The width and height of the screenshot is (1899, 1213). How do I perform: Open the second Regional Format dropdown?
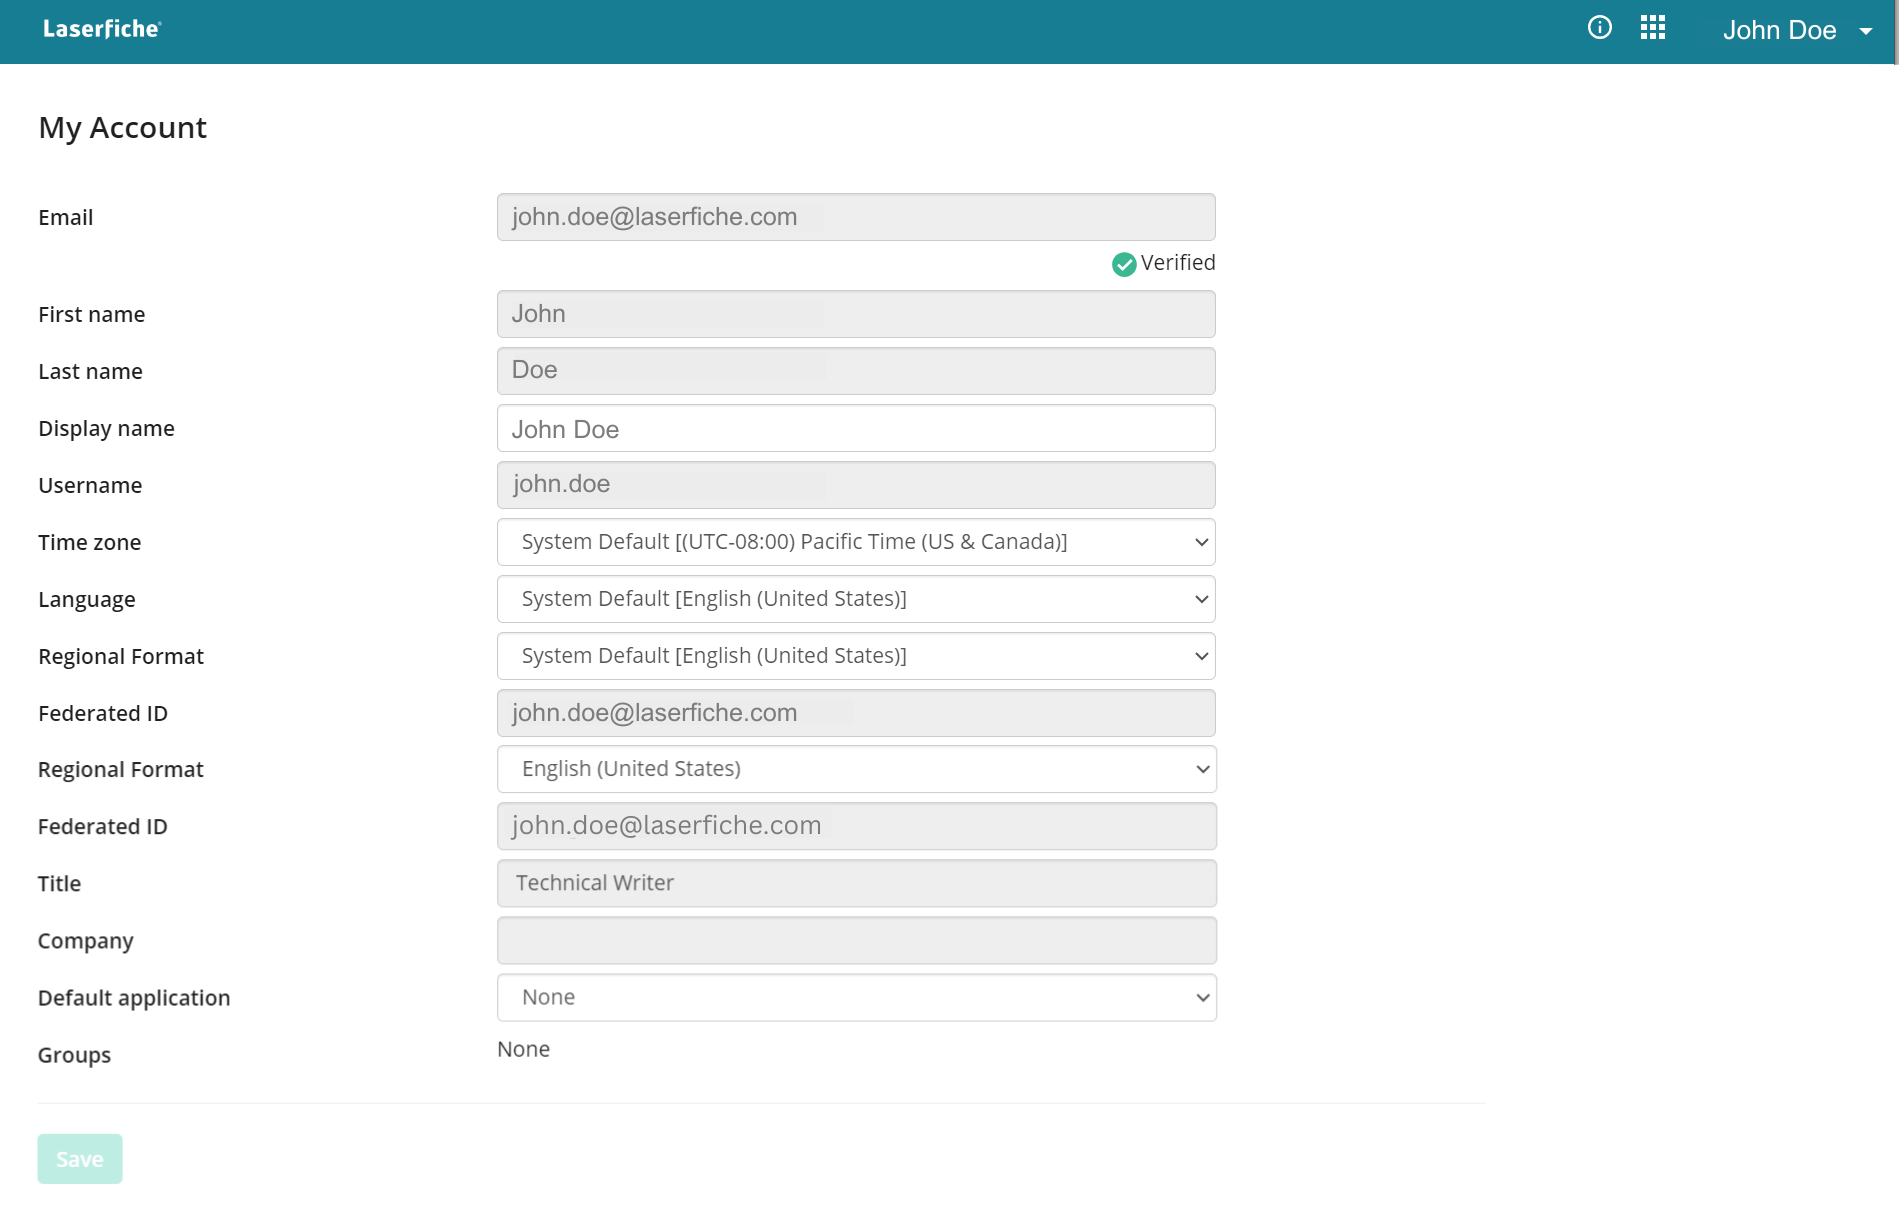click(855, 769)
